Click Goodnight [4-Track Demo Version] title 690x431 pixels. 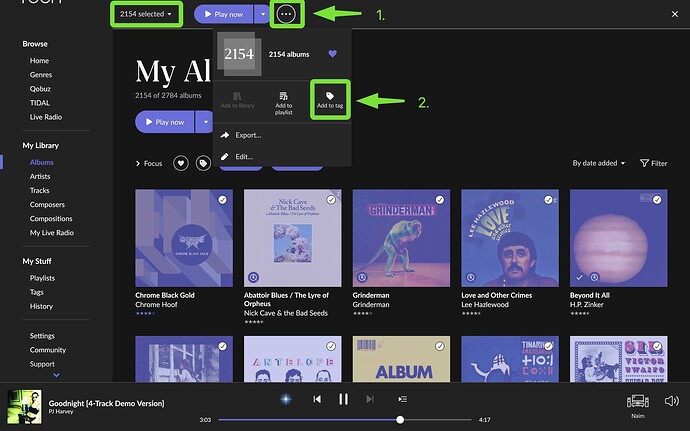coord(106,403)
